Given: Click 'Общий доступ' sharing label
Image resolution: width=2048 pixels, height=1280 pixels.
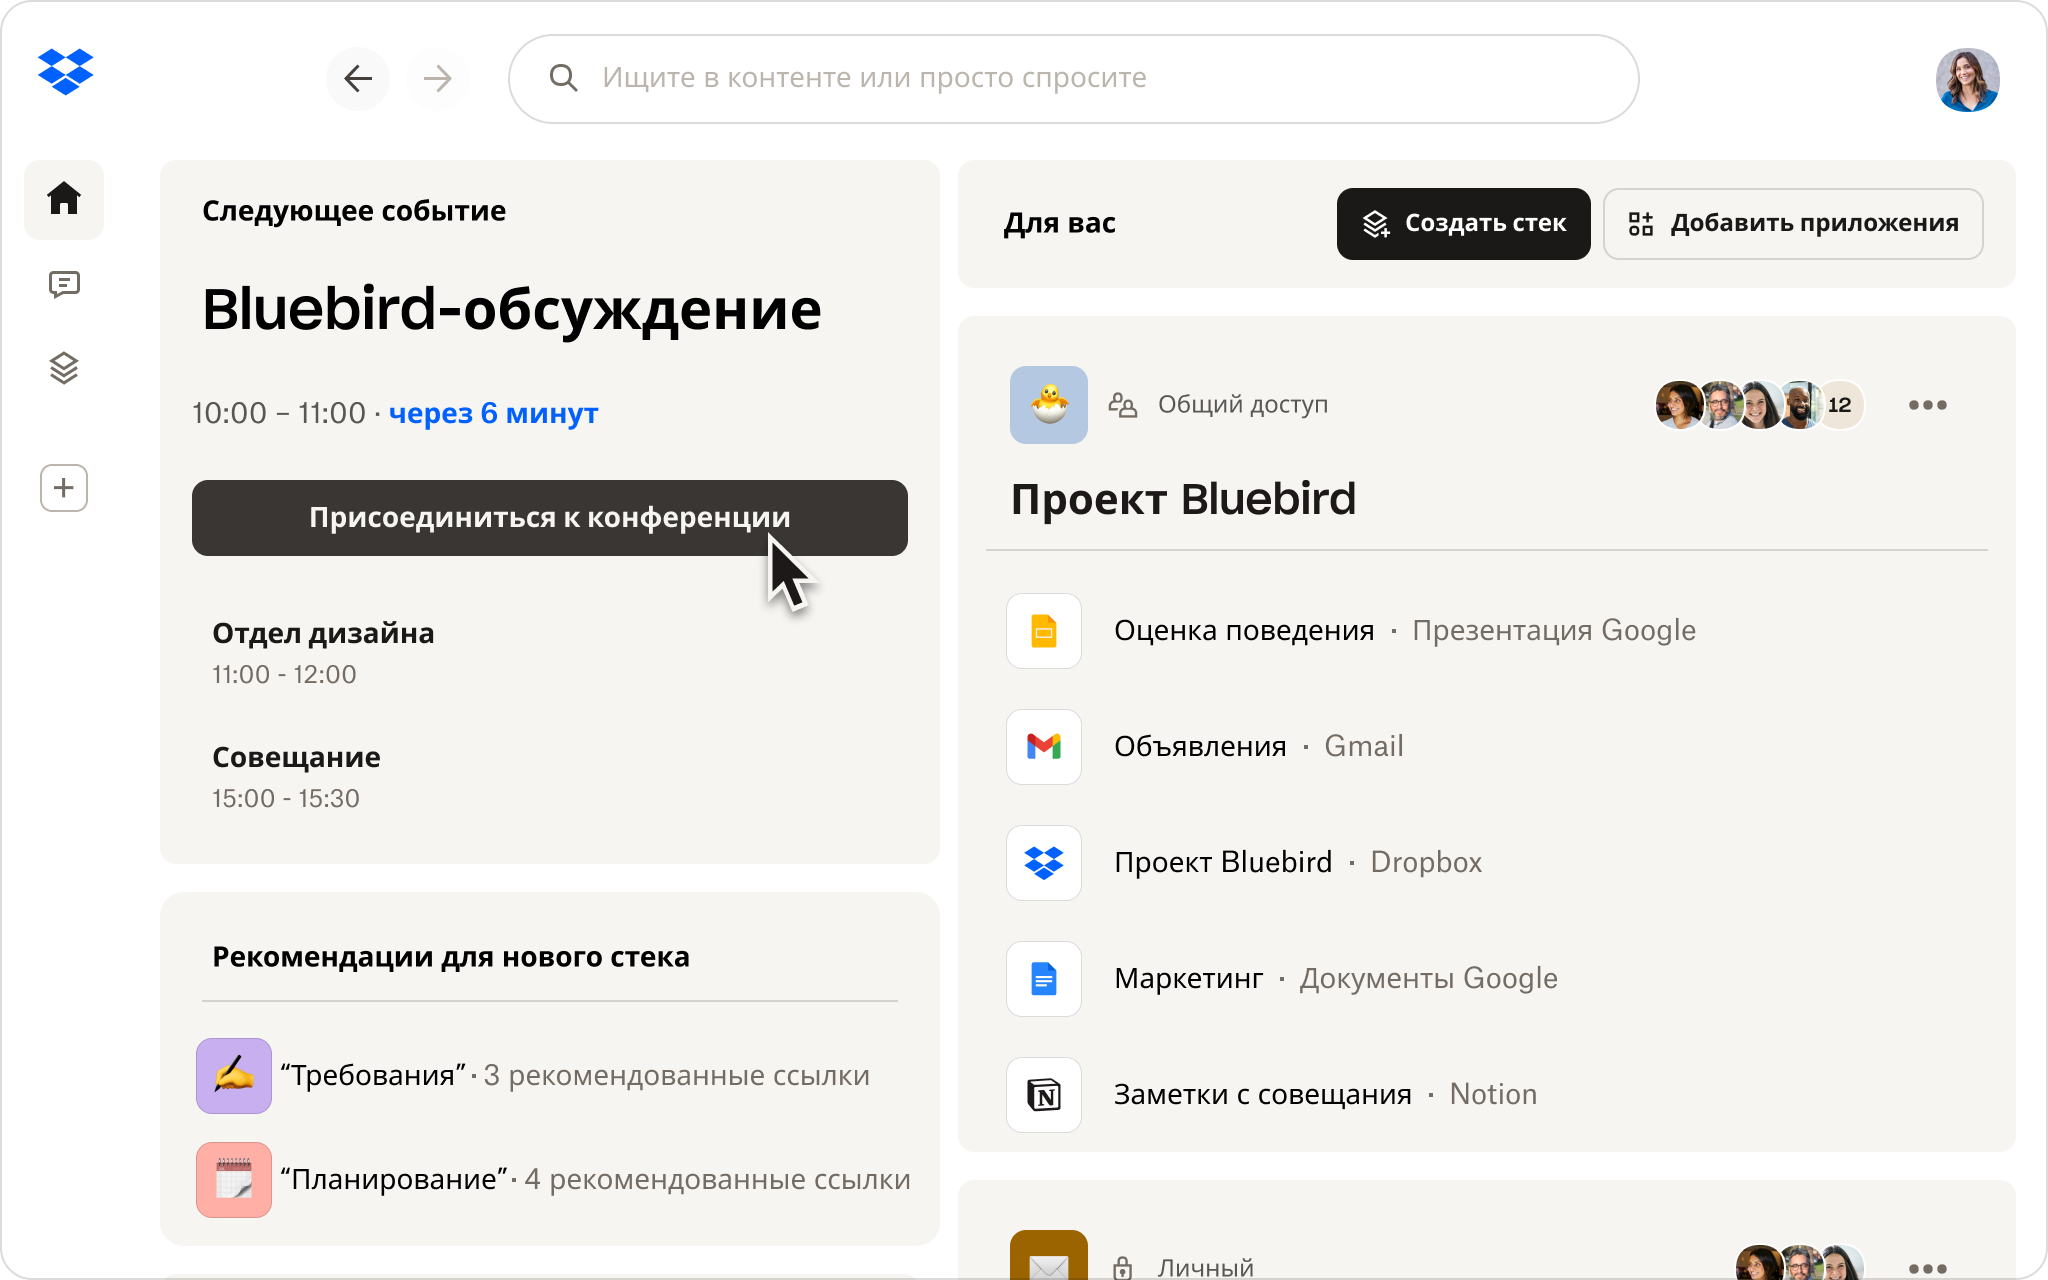Looking at the screenshot, I should pos(1243,405).
